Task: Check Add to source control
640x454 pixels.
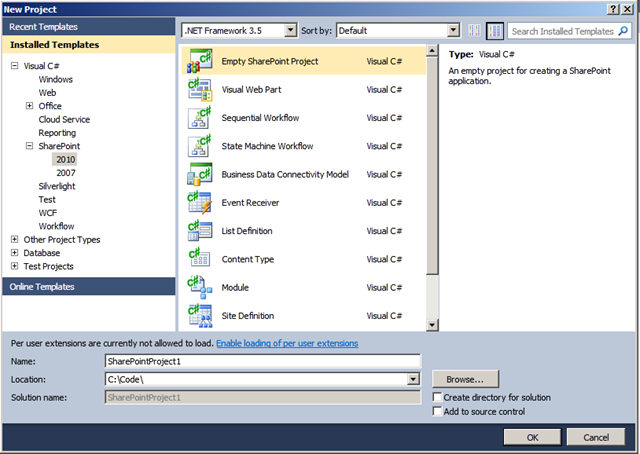Action: (x=437, y=411)
